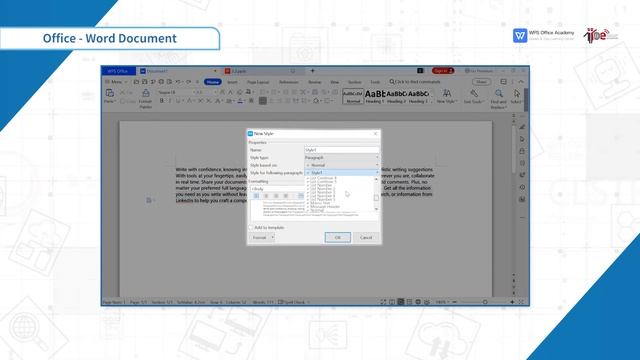Open the Text Tools ribbon button
Screen dimensions: 640x360
coord(473,96)
